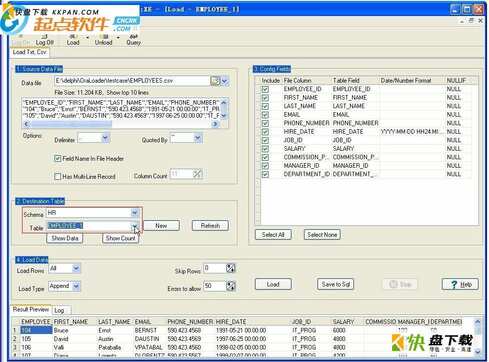The width and height of the screenshot is (489, 362).
Task: Enable Has Multi-Line Record checkbox
Action: pyautogui.click(x=58, y=176)
